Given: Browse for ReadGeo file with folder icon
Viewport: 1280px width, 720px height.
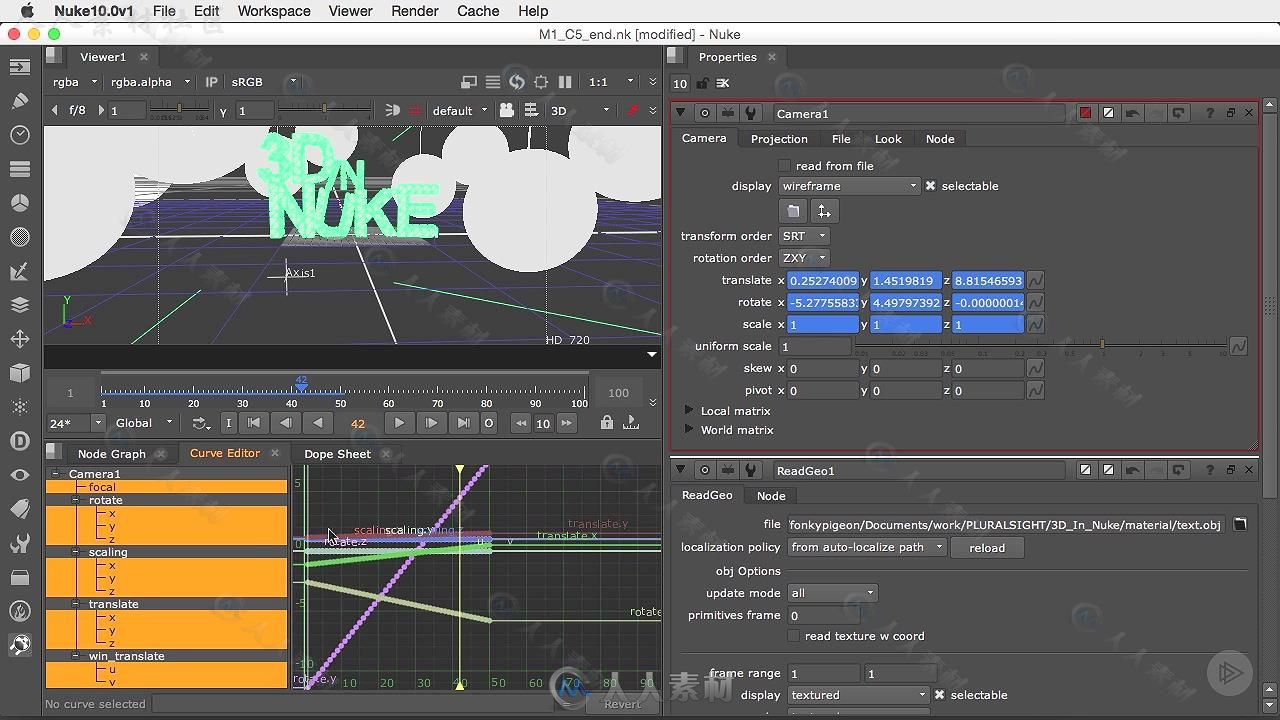Looking at the screenshot, I should tap(1240, 524).
